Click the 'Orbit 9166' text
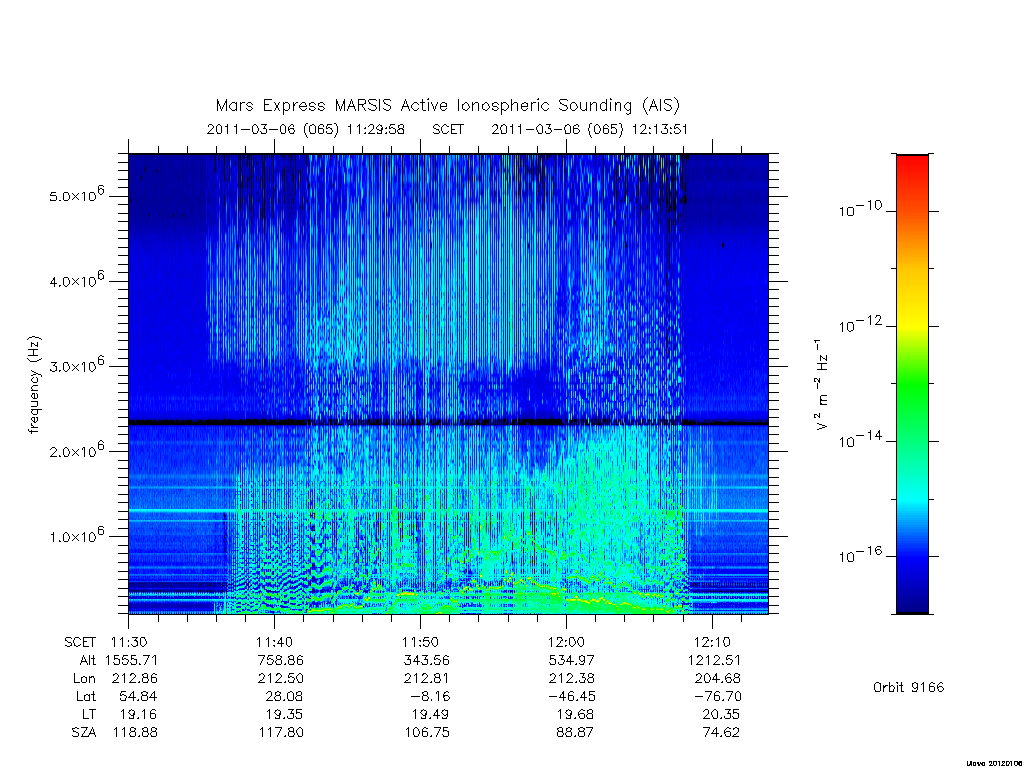Image resolution: width=1024 pixels, height=768 pixels. click(908, 687)
